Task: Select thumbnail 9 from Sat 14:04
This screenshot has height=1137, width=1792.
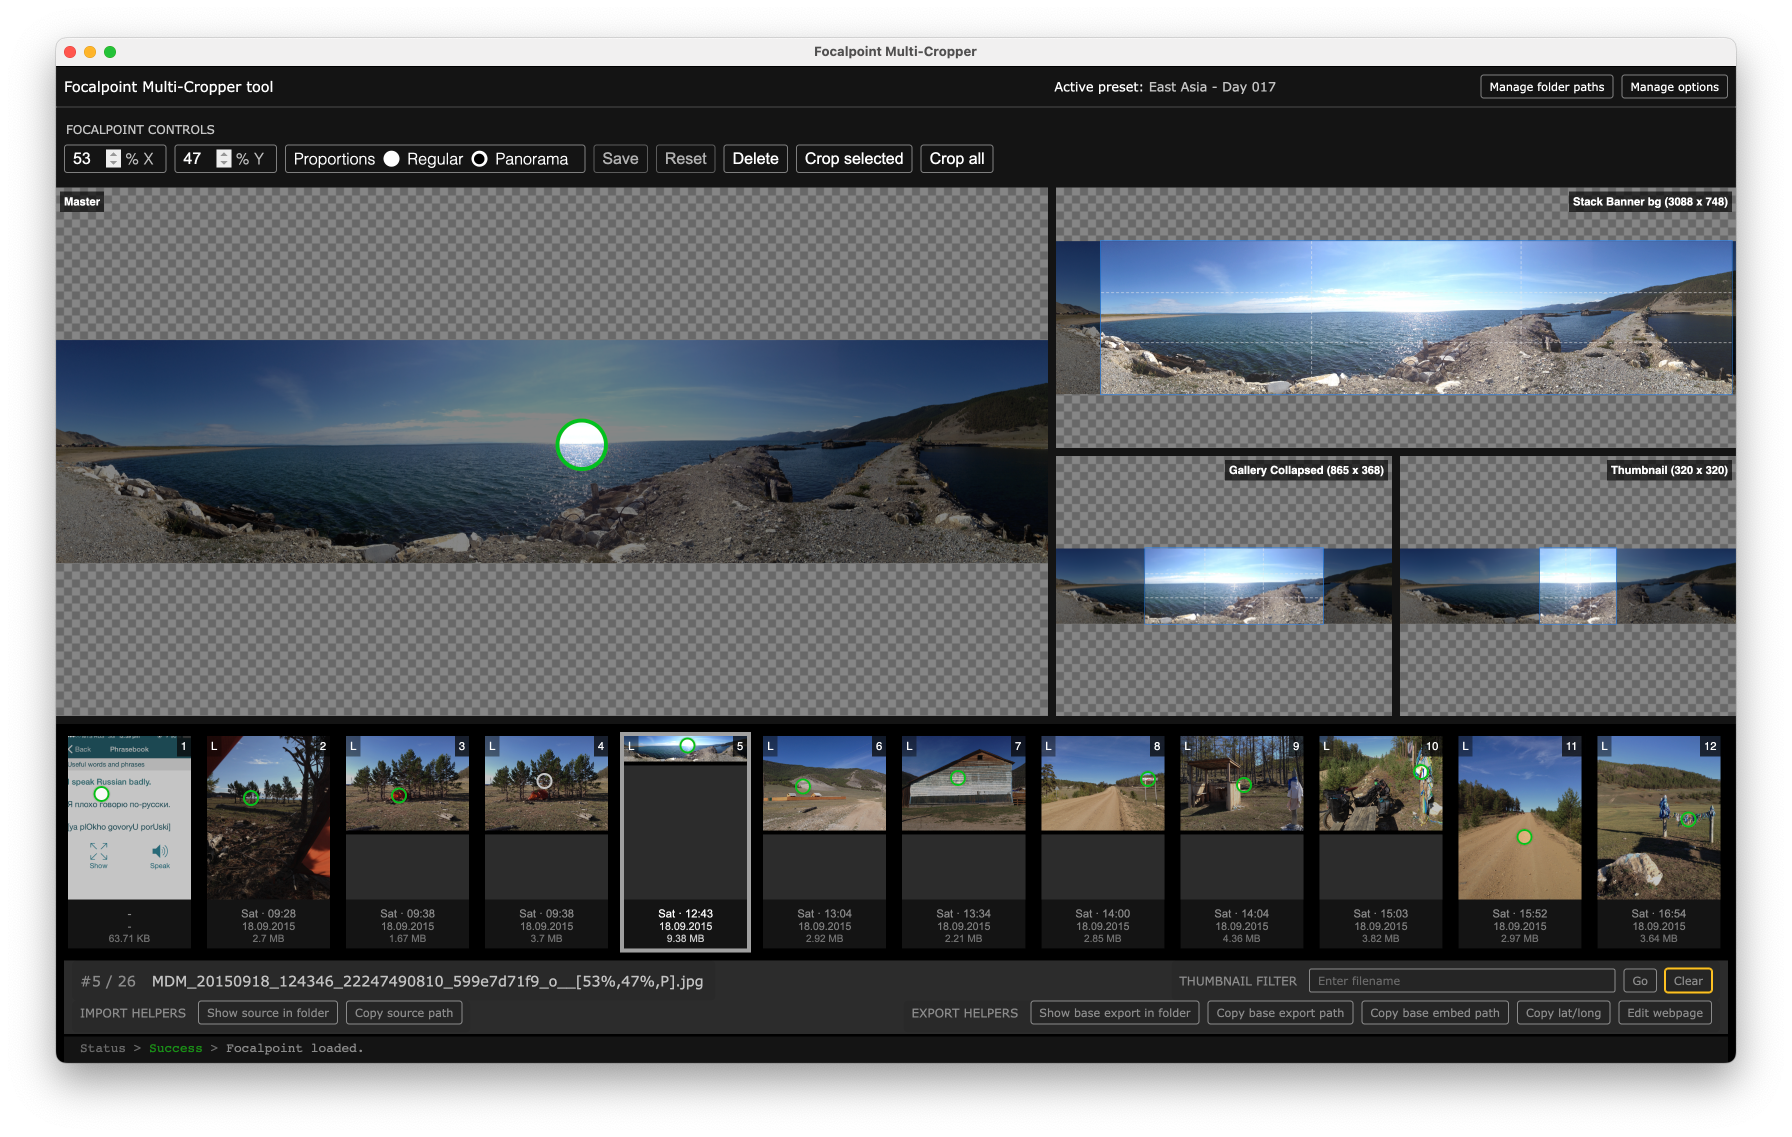Action: coord(1241,842)
